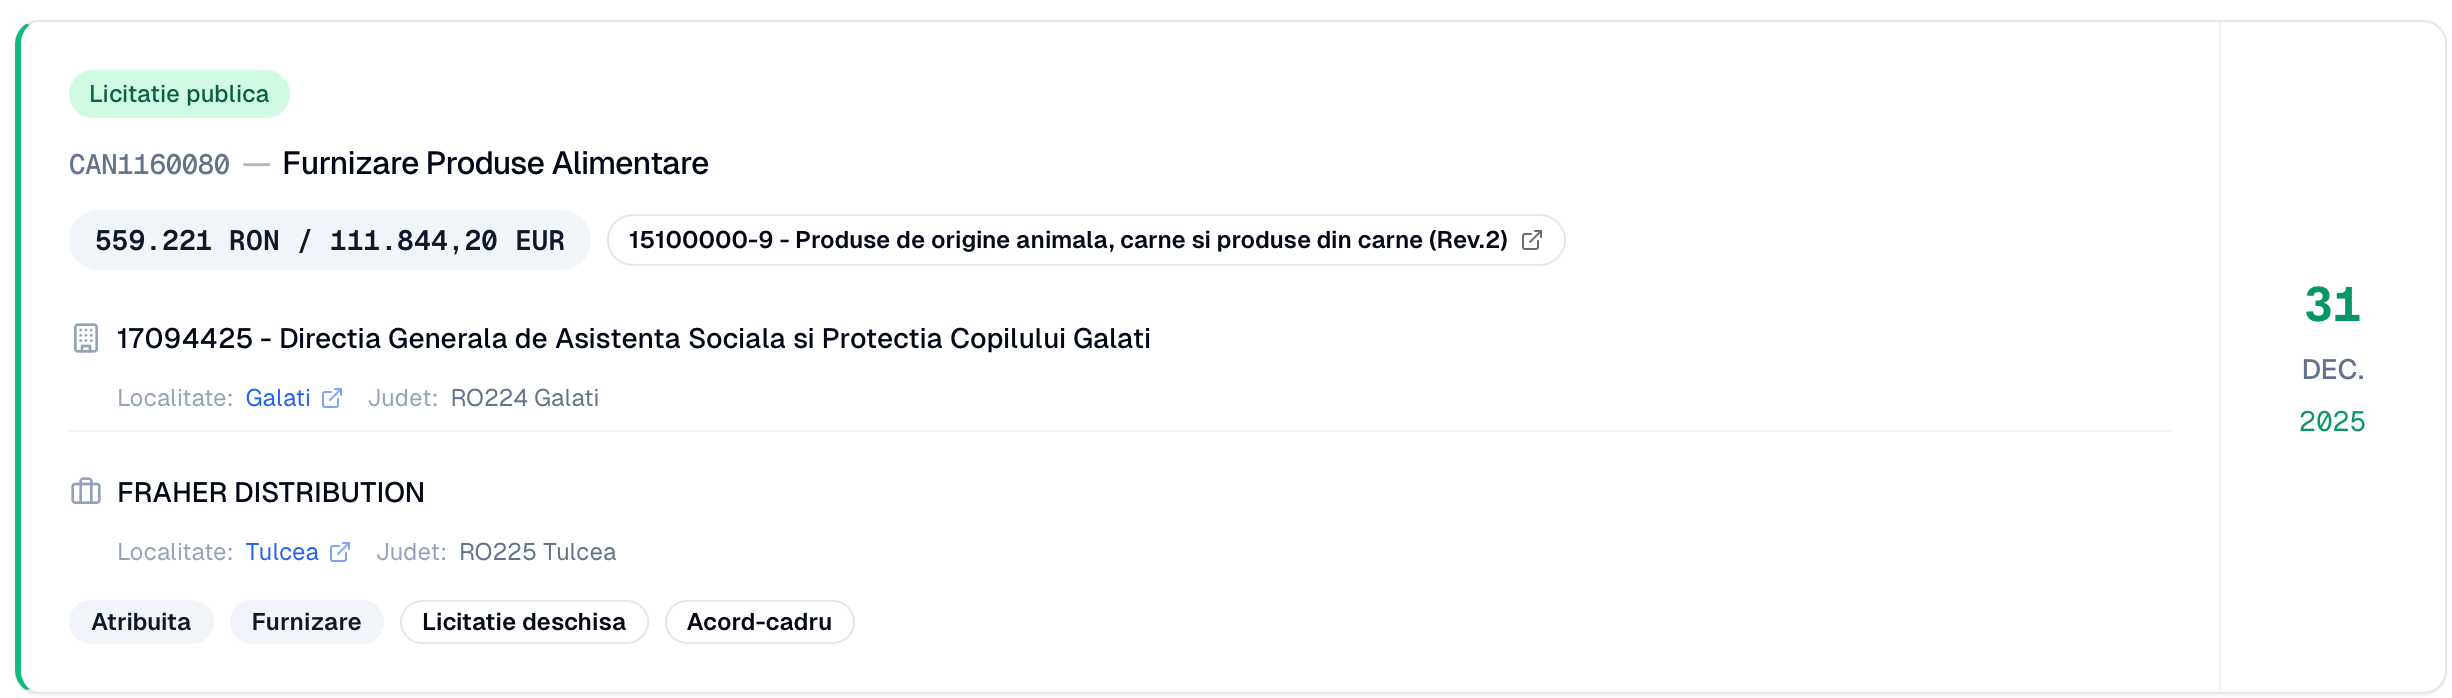Click the briefcase icon beside FRAHER DISTRIBUTION
The height and width of the screenshot is (698, 2452).
coord(86,492)
